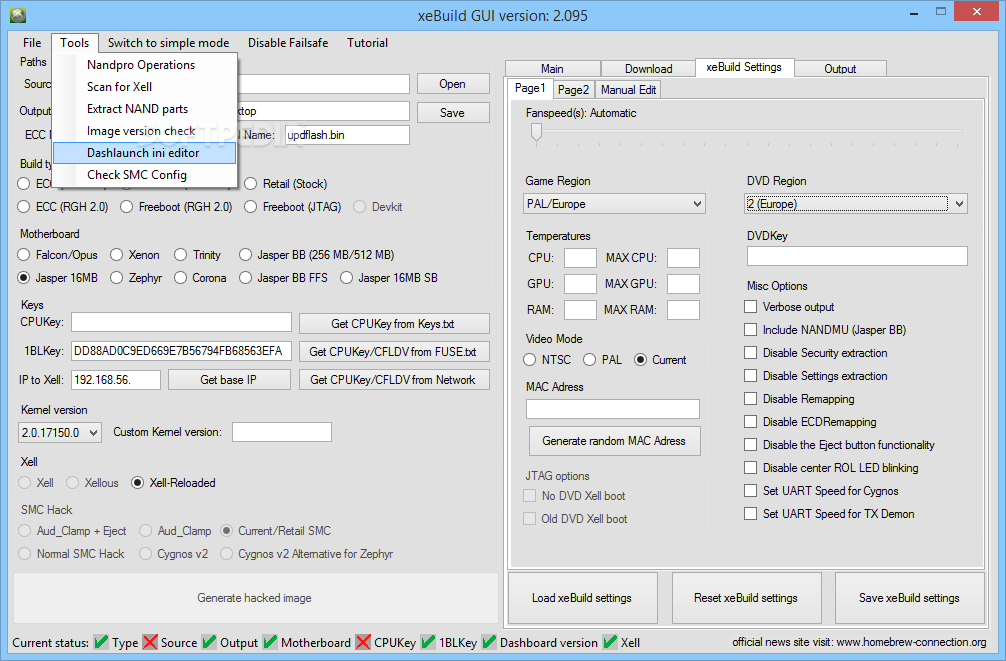Click Get CPUKey/CFLDV from Network
The height and width of the screenshot is (661, 1006).
click(x=394, y=380)
